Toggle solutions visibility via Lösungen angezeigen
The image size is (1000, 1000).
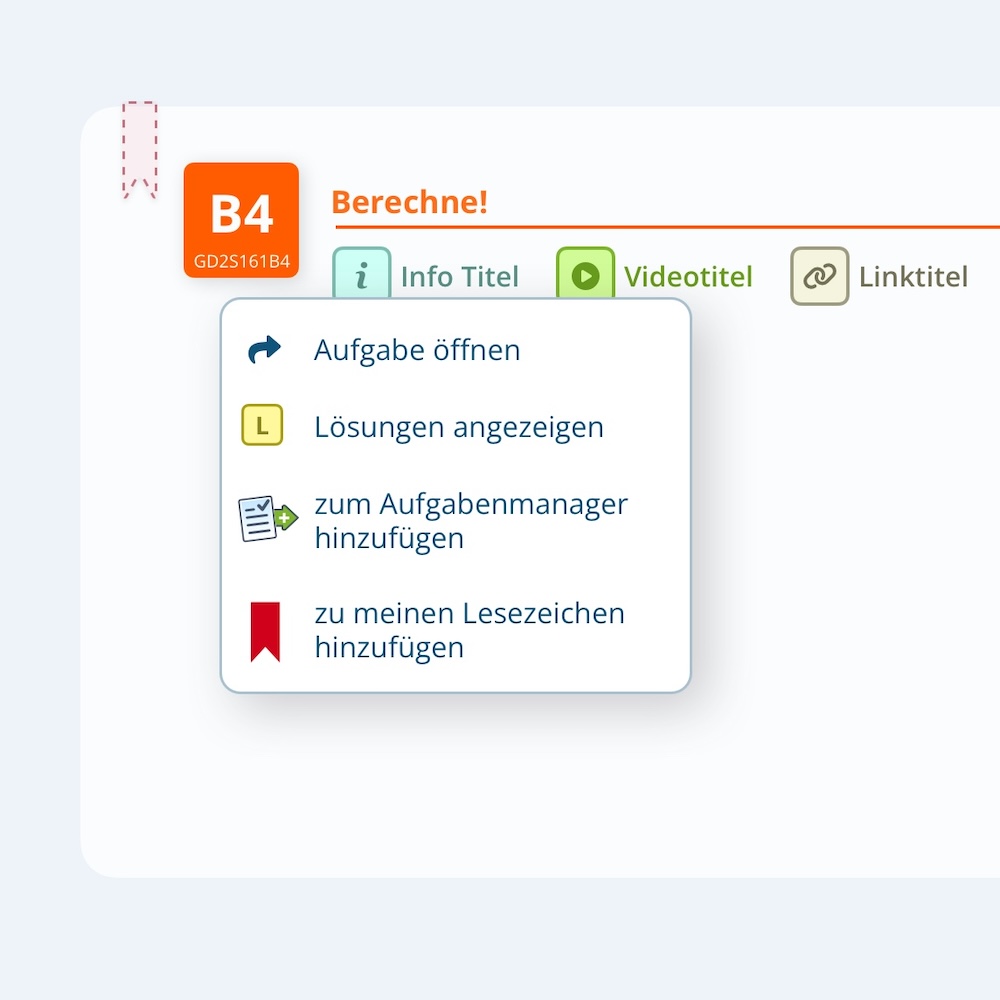pos(459,426)
